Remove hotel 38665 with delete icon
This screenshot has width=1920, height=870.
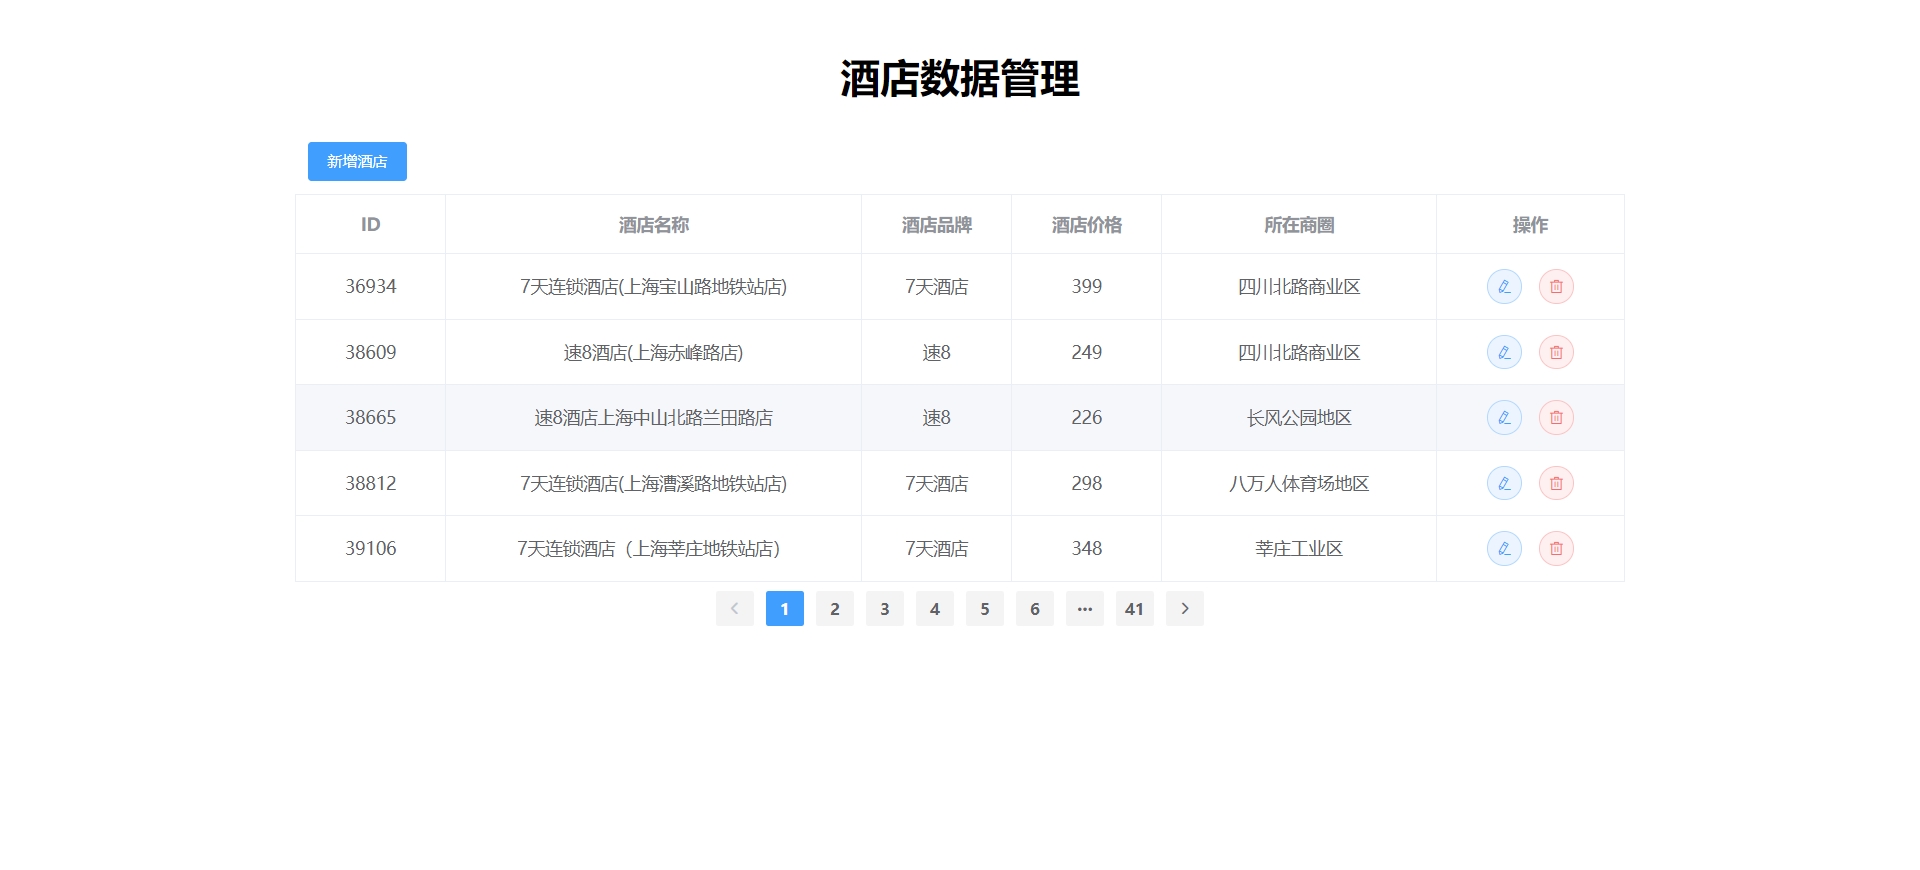point(1556,418)
